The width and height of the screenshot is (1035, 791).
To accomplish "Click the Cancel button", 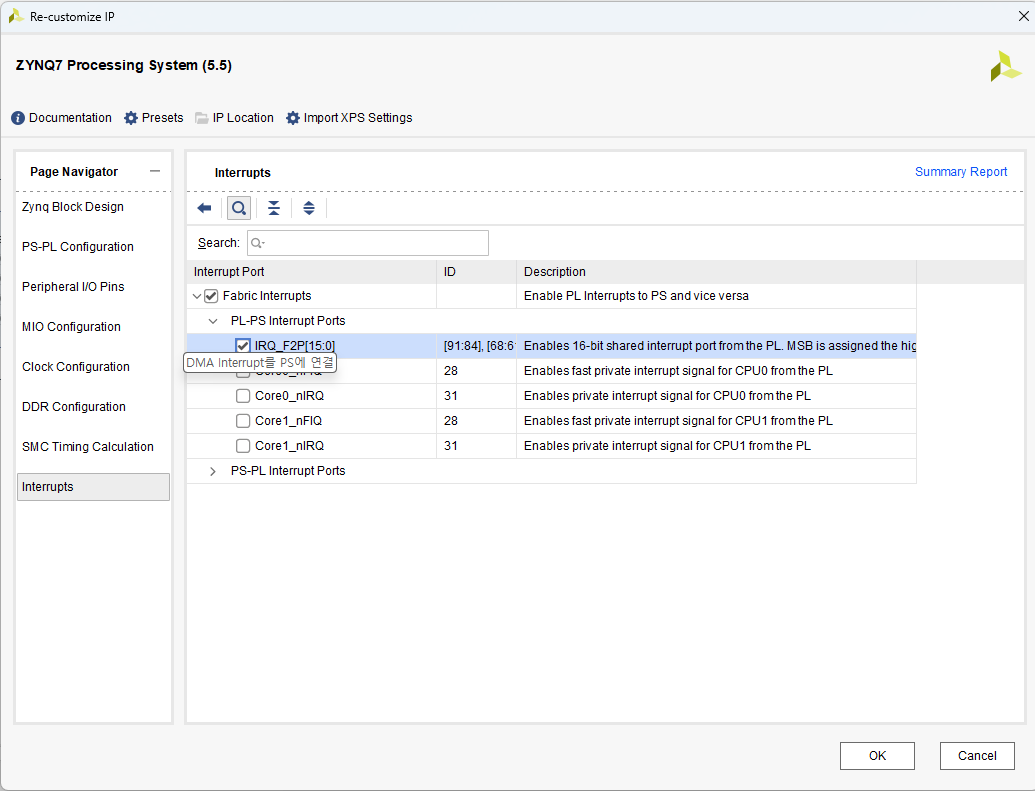I will (x=977, y=756).
